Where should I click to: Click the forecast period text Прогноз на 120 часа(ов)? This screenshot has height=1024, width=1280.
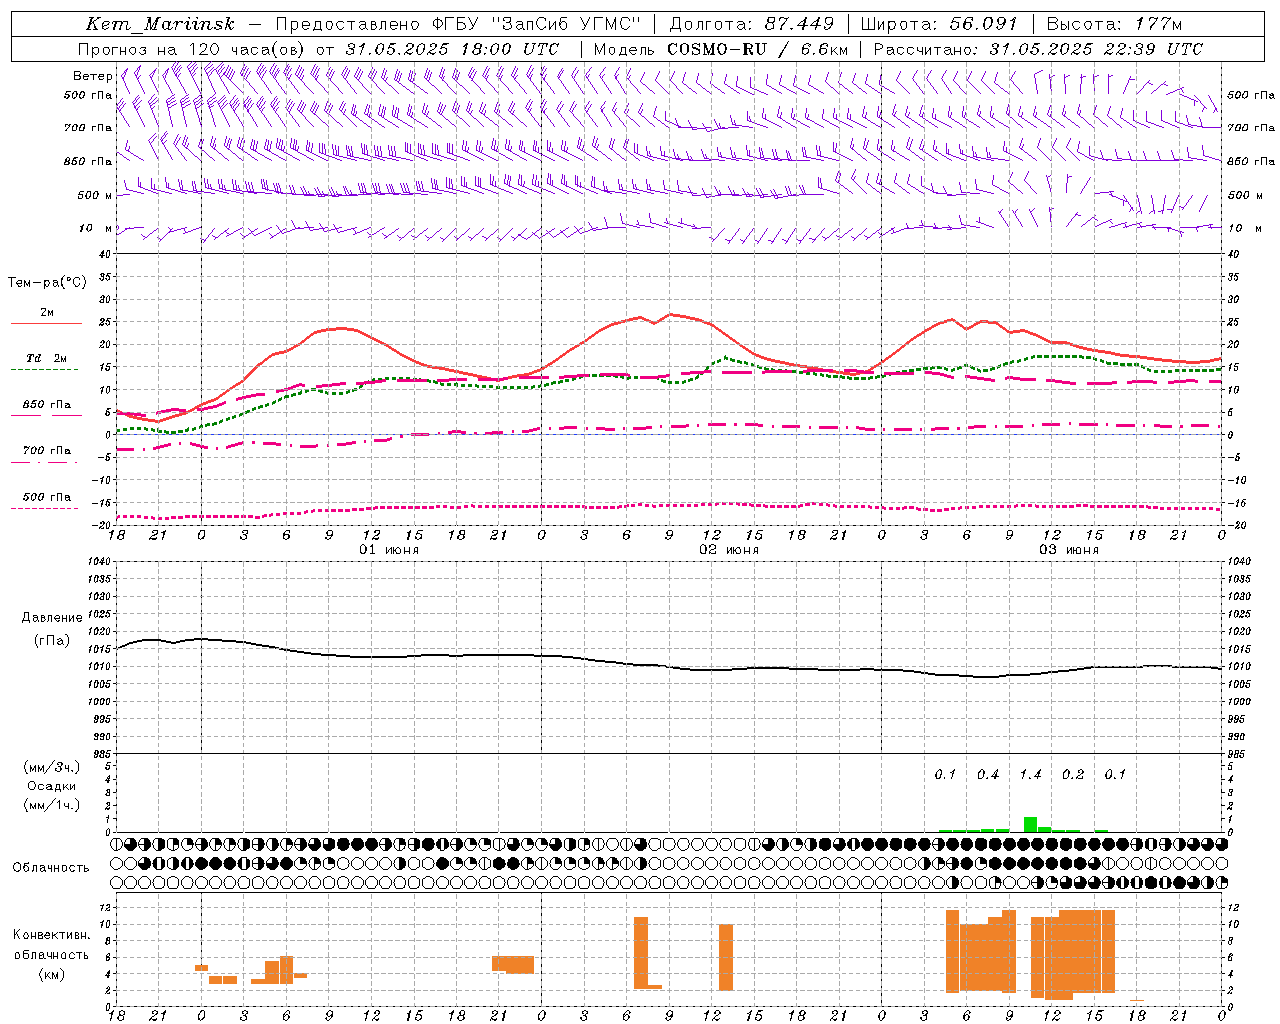click(x=193, y=49)
